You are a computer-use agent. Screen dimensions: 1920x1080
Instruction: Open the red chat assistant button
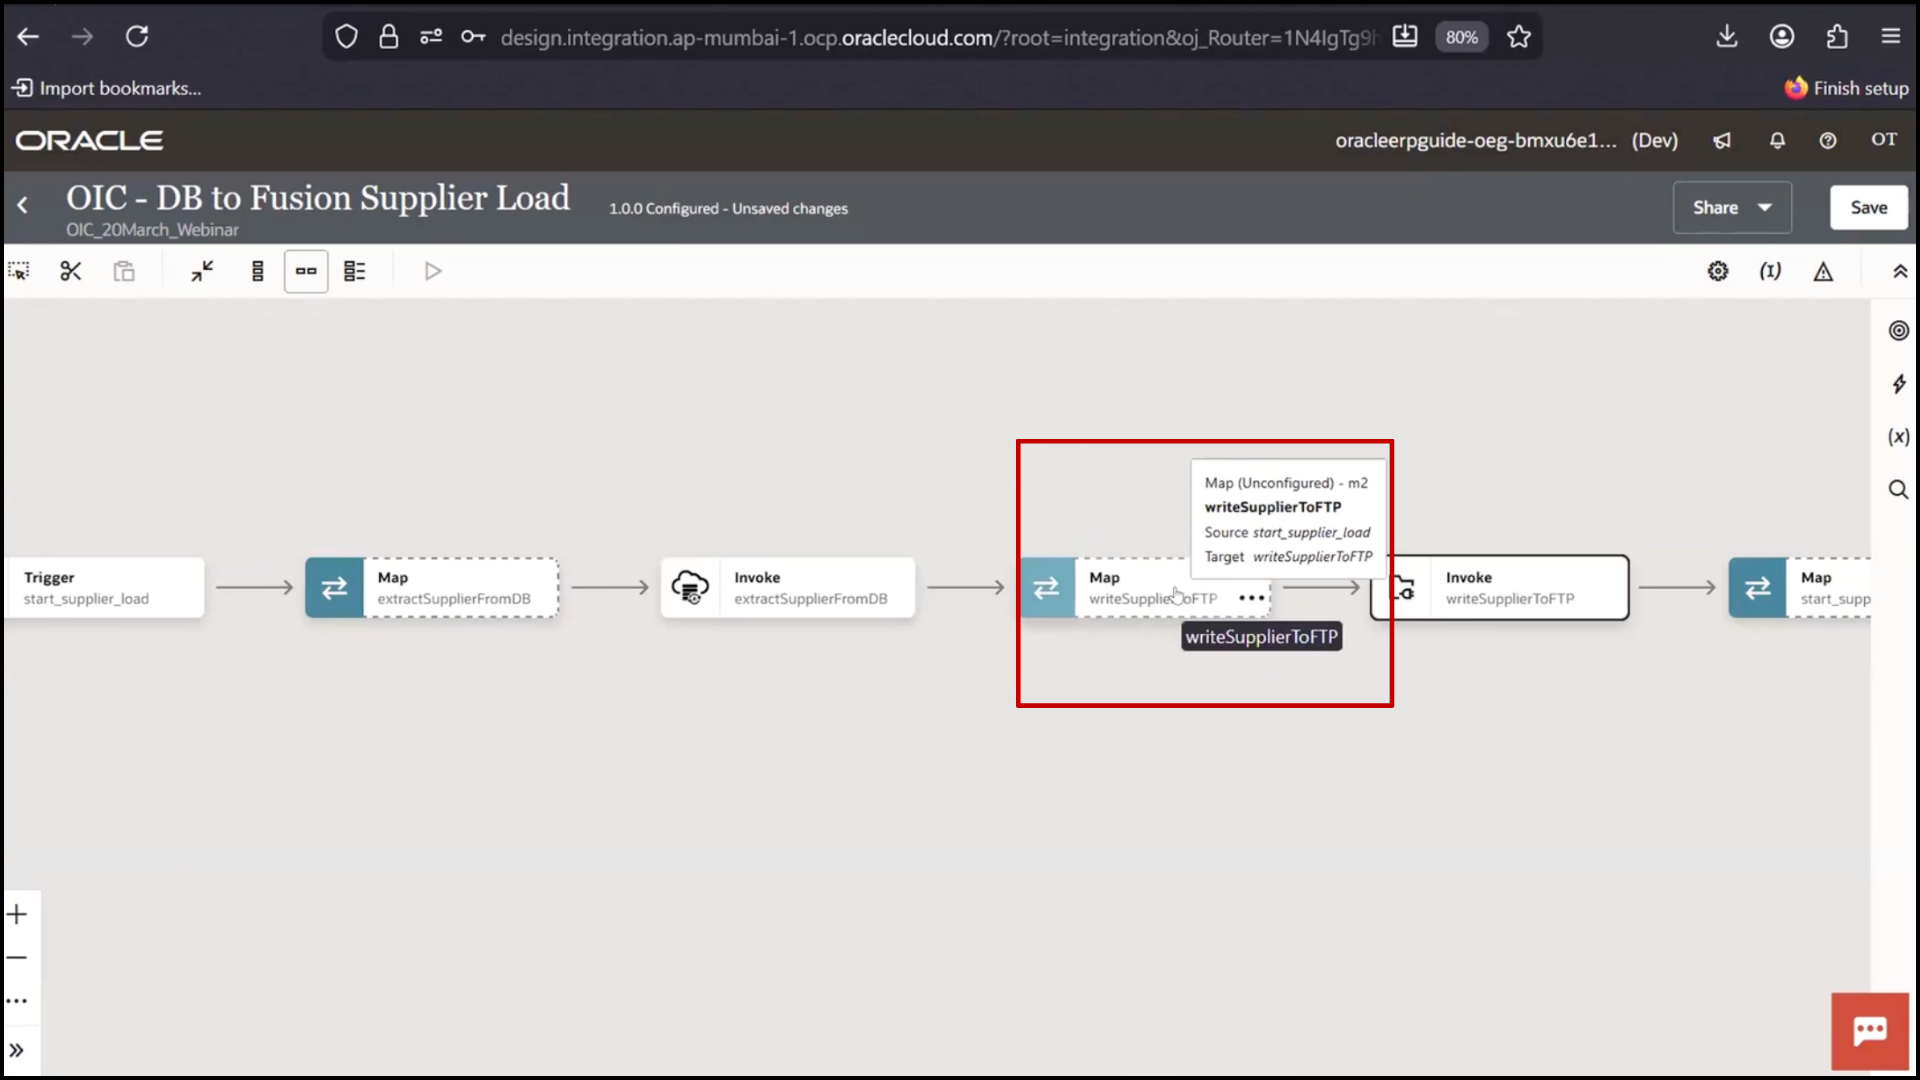pos(1869,1031)
